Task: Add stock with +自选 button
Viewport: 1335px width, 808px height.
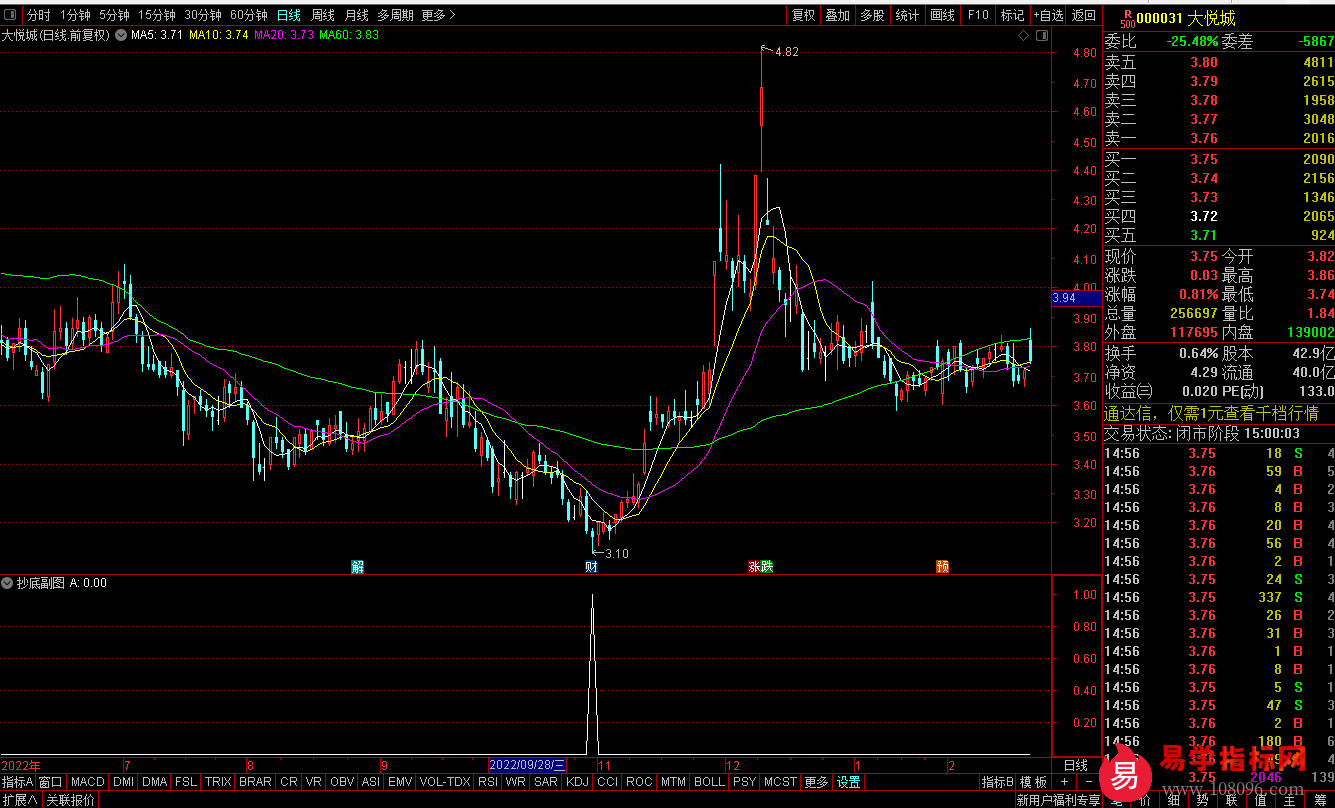Action: pyautogui.click(x=1049, y=15)
